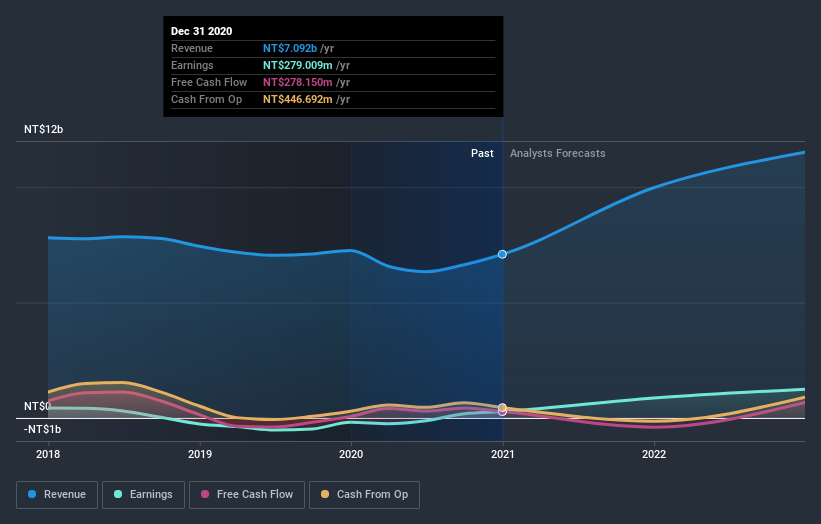The height and width of the screenshot is (524, 821).
Task: Toggle the Earnings legend button
Action: [143, 495]
